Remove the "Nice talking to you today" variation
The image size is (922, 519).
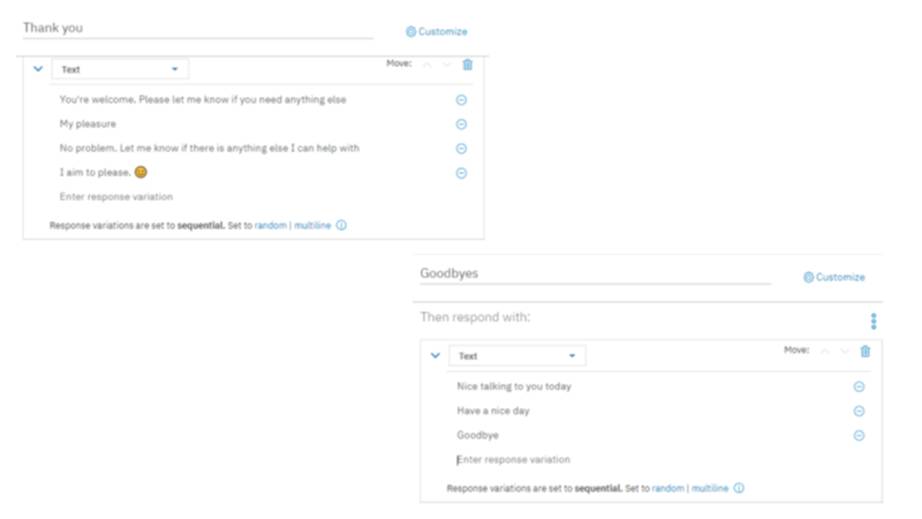coord(859,387)
